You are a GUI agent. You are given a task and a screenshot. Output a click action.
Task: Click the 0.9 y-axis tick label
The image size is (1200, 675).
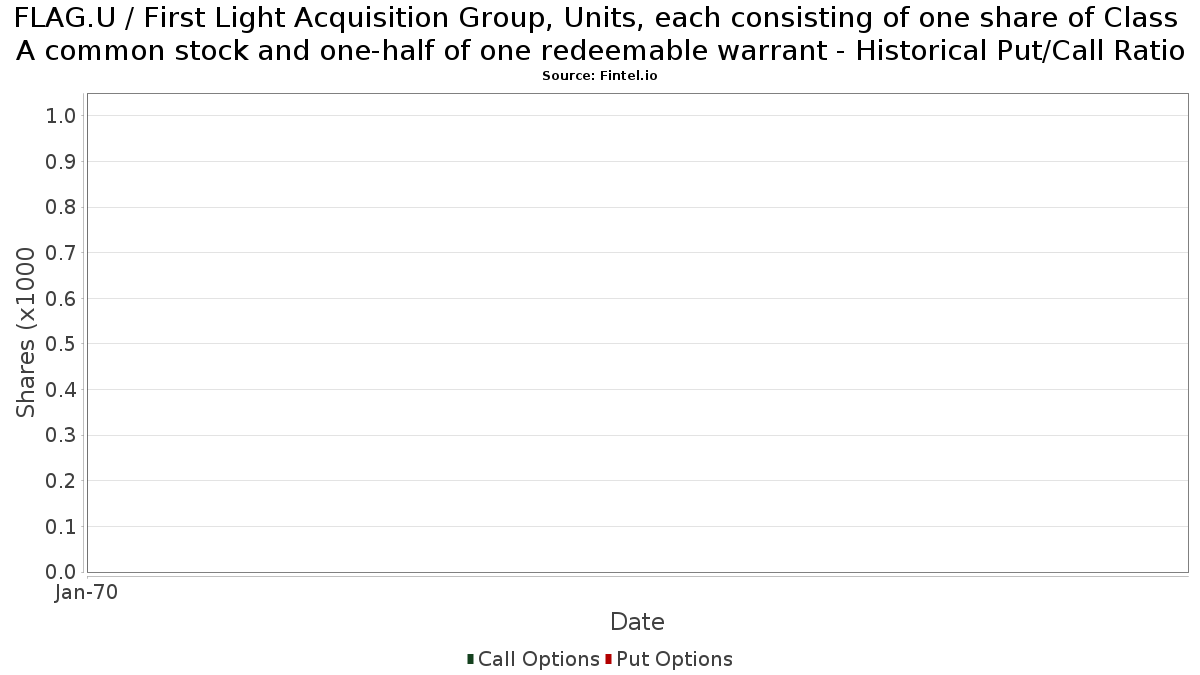tap(61, 162)
